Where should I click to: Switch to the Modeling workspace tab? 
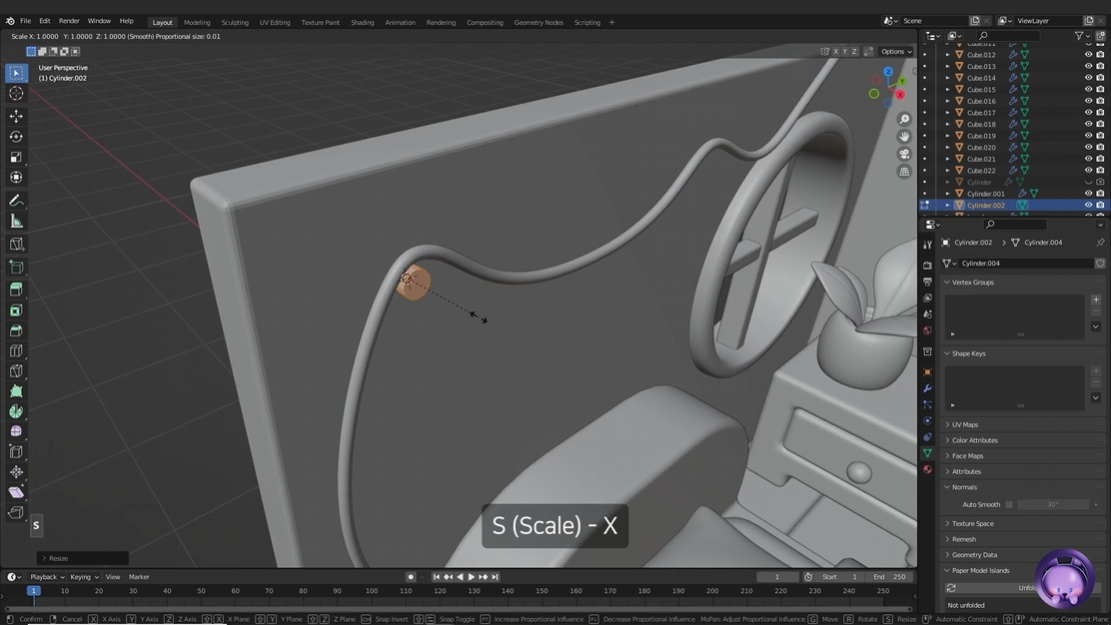point(197,23)
